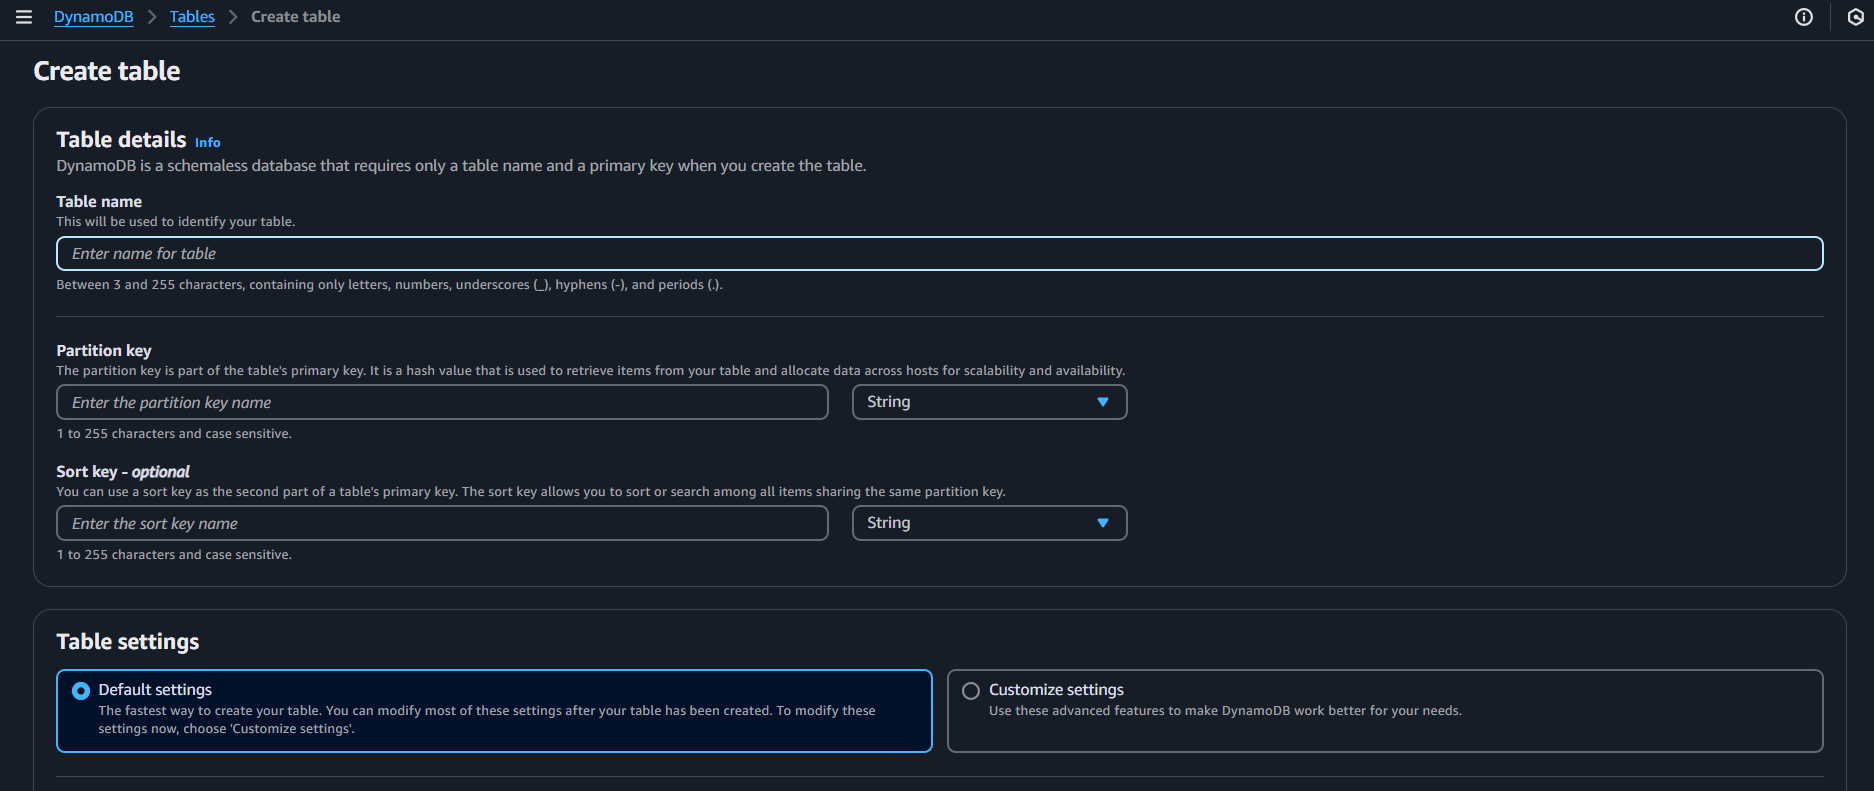Screen dimensions: 1874x791
Task: Click the 'DynamoDB is a schemaless database' description
Action: [x=461, y=166]
